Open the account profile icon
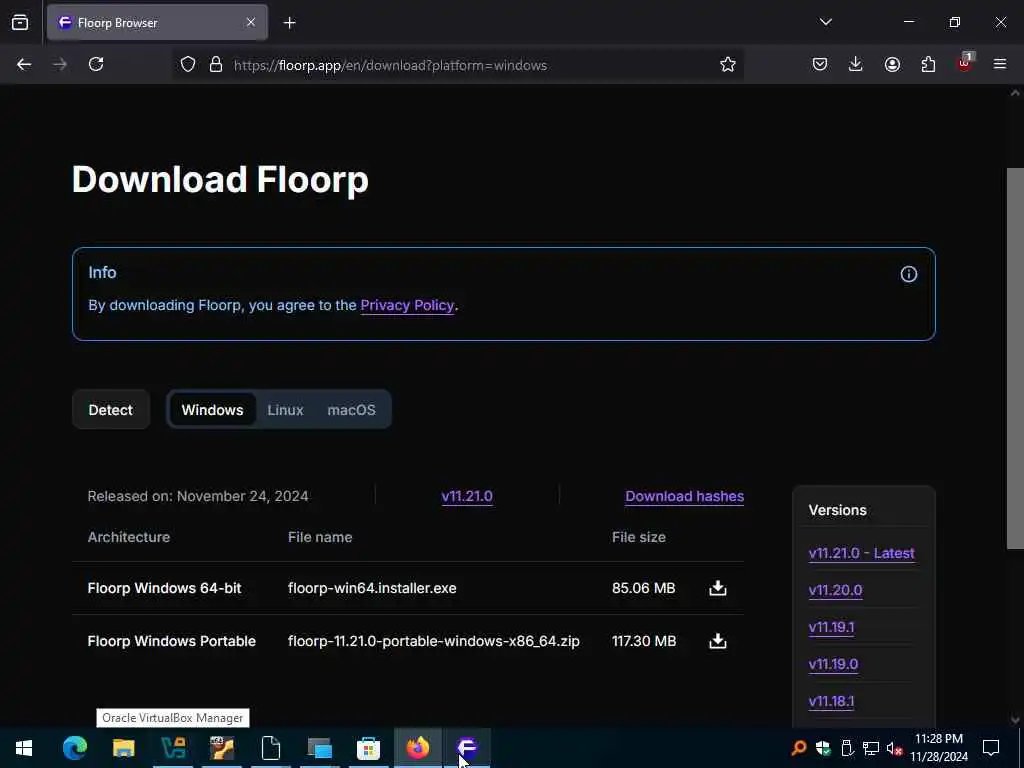The height and width of the screenshot is (768, 1024). pos(892,65)
